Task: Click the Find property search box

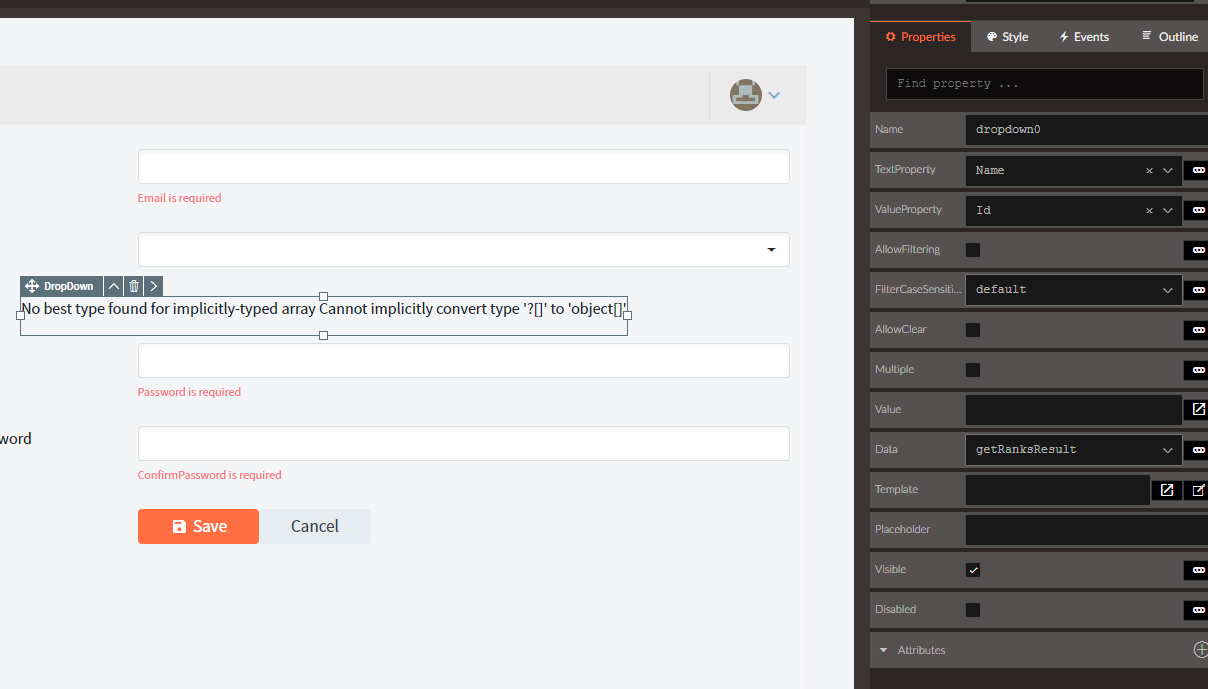Action: pos(1045,84)
